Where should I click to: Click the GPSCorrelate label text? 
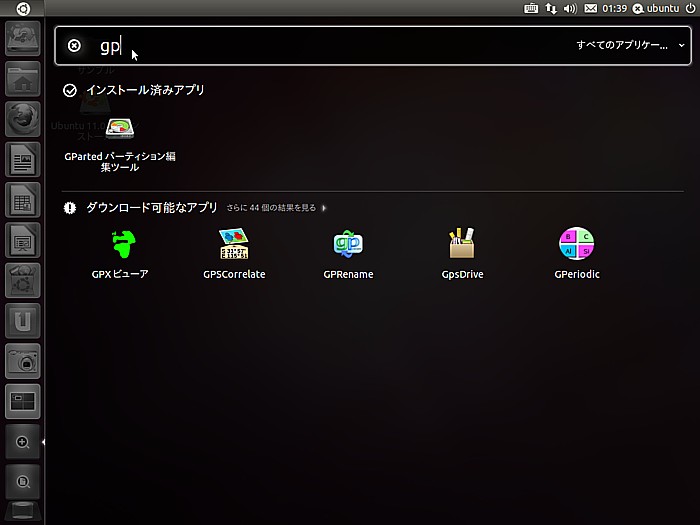coord(234,274)
